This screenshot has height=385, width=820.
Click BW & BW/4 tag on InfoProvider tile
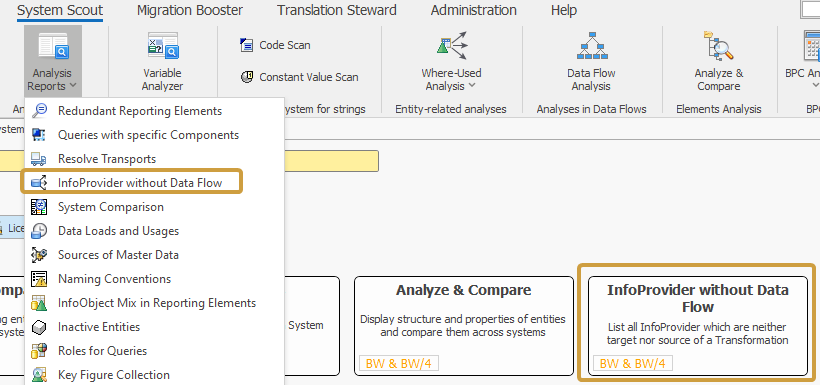tap(633, 364)
